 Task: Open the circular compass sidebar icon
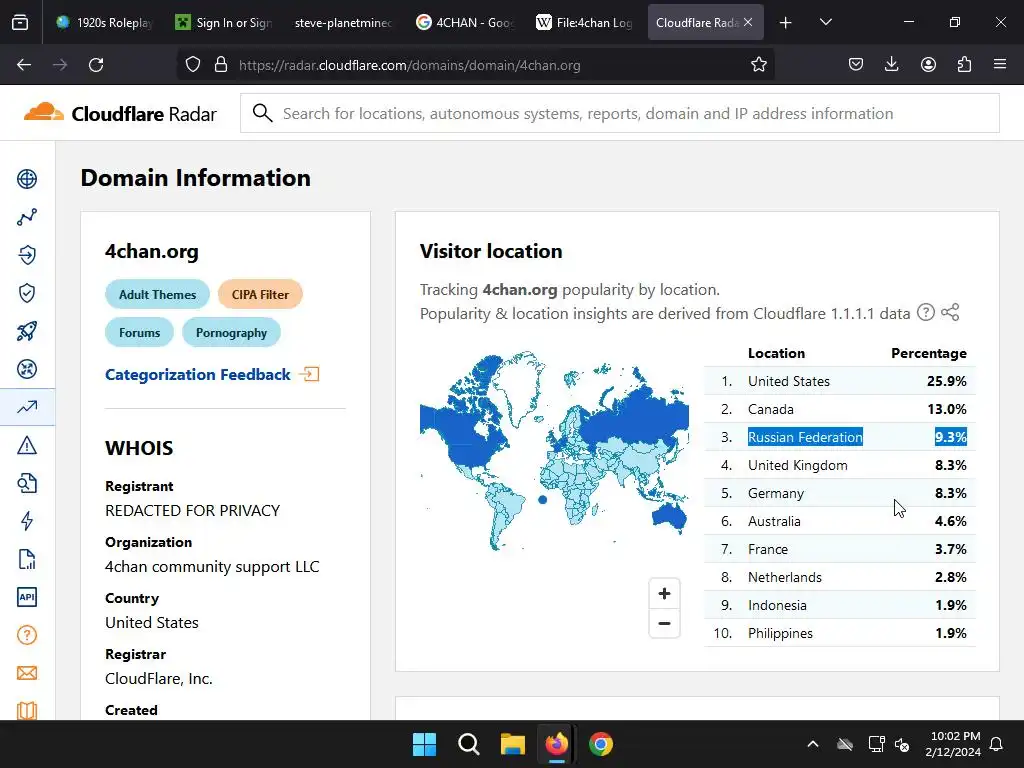[x=27, y=369]
